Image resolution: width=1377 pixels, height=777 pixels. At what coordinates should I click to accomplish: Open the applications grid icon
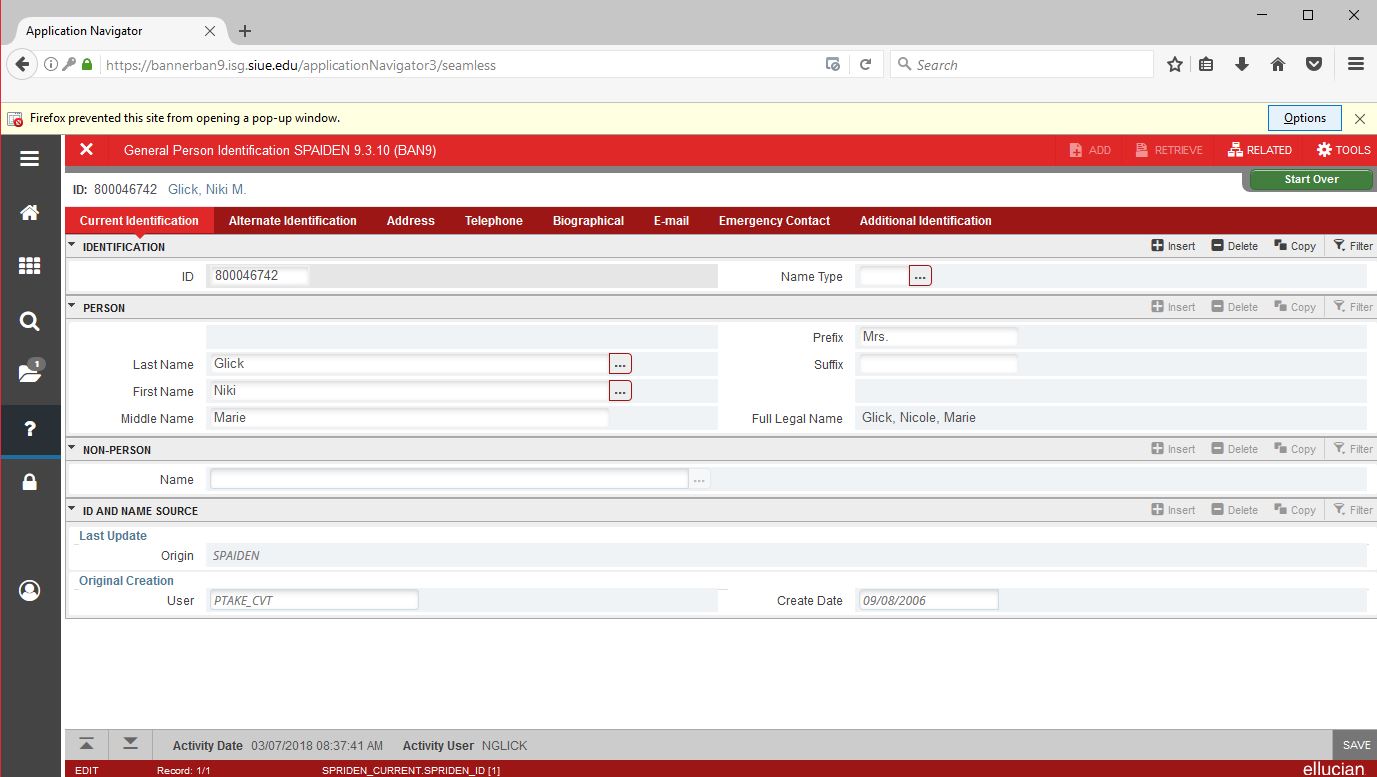pos(30,266)
